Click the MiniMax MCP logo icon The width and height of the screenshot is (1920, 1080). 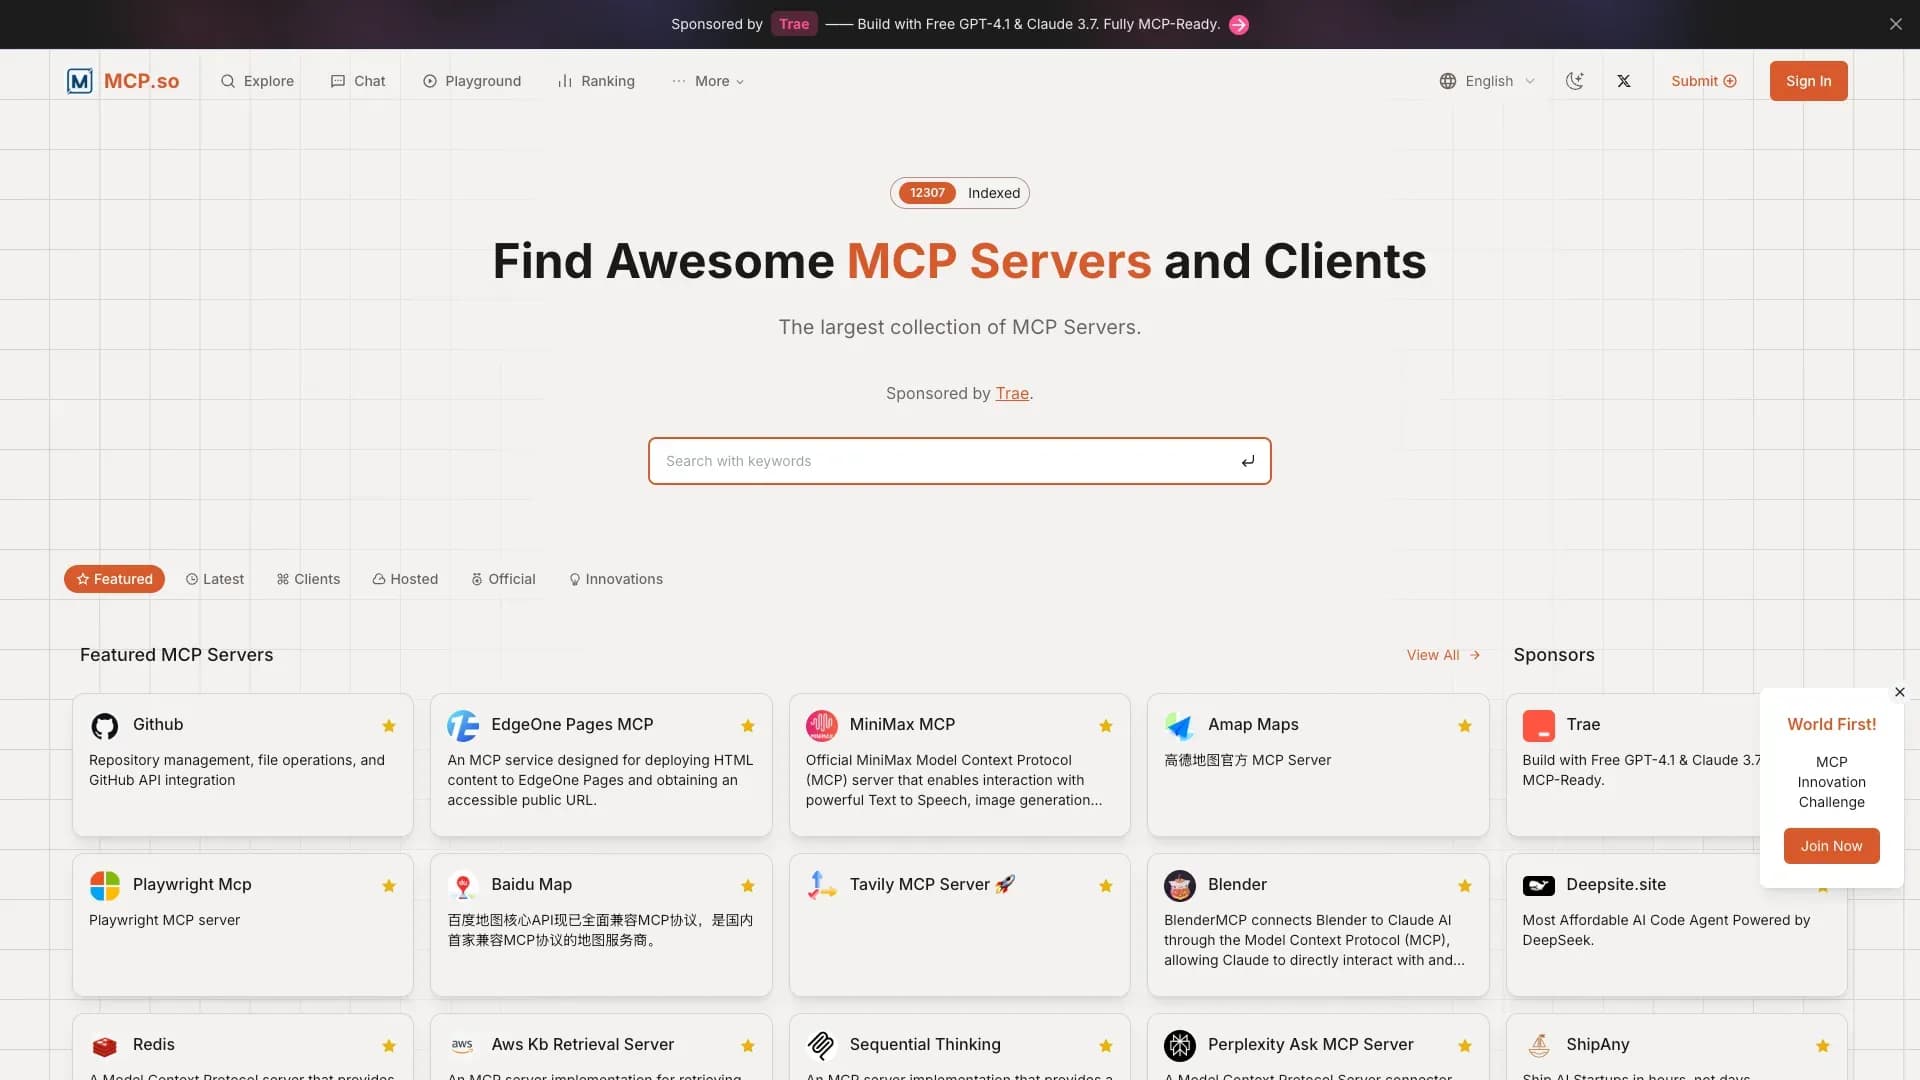point(822,726)
